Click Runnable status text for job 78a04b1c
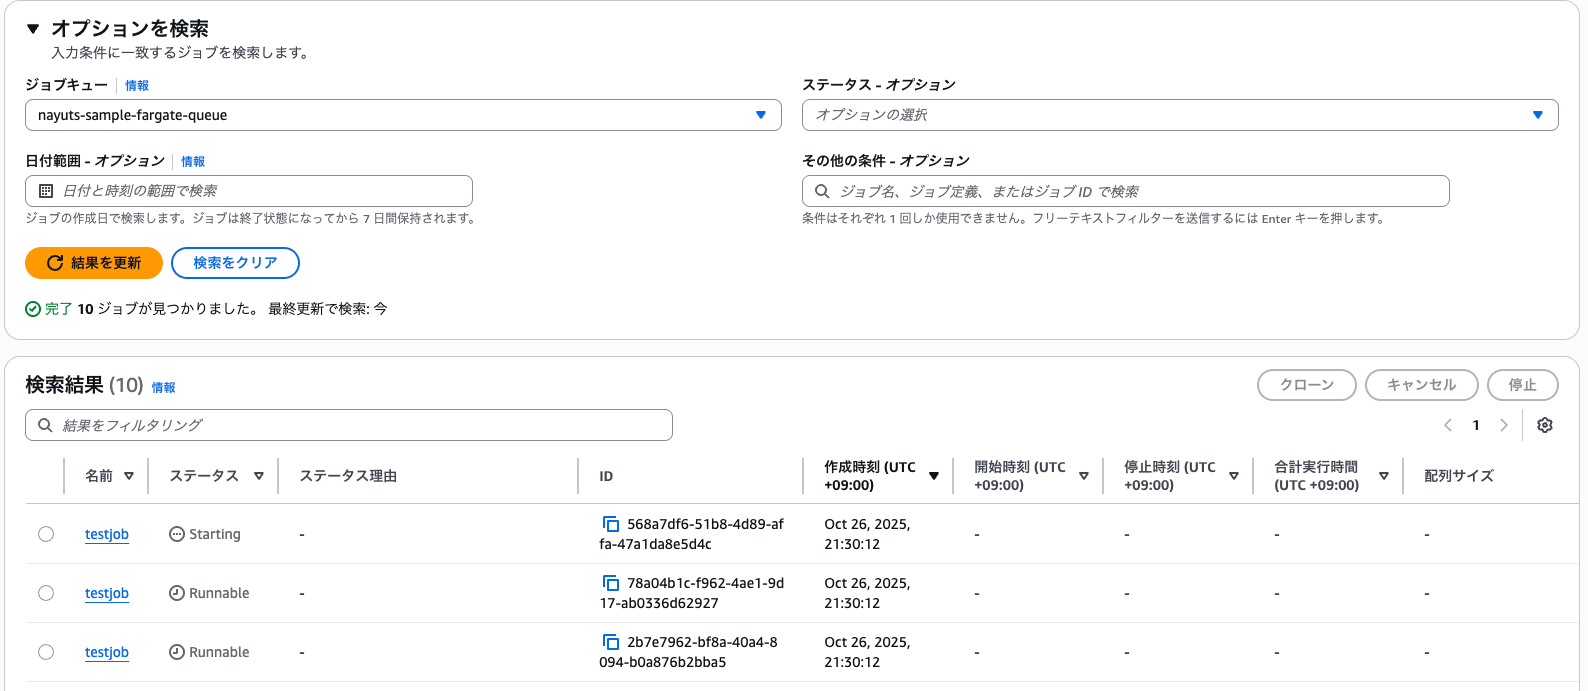 (219, 593)
